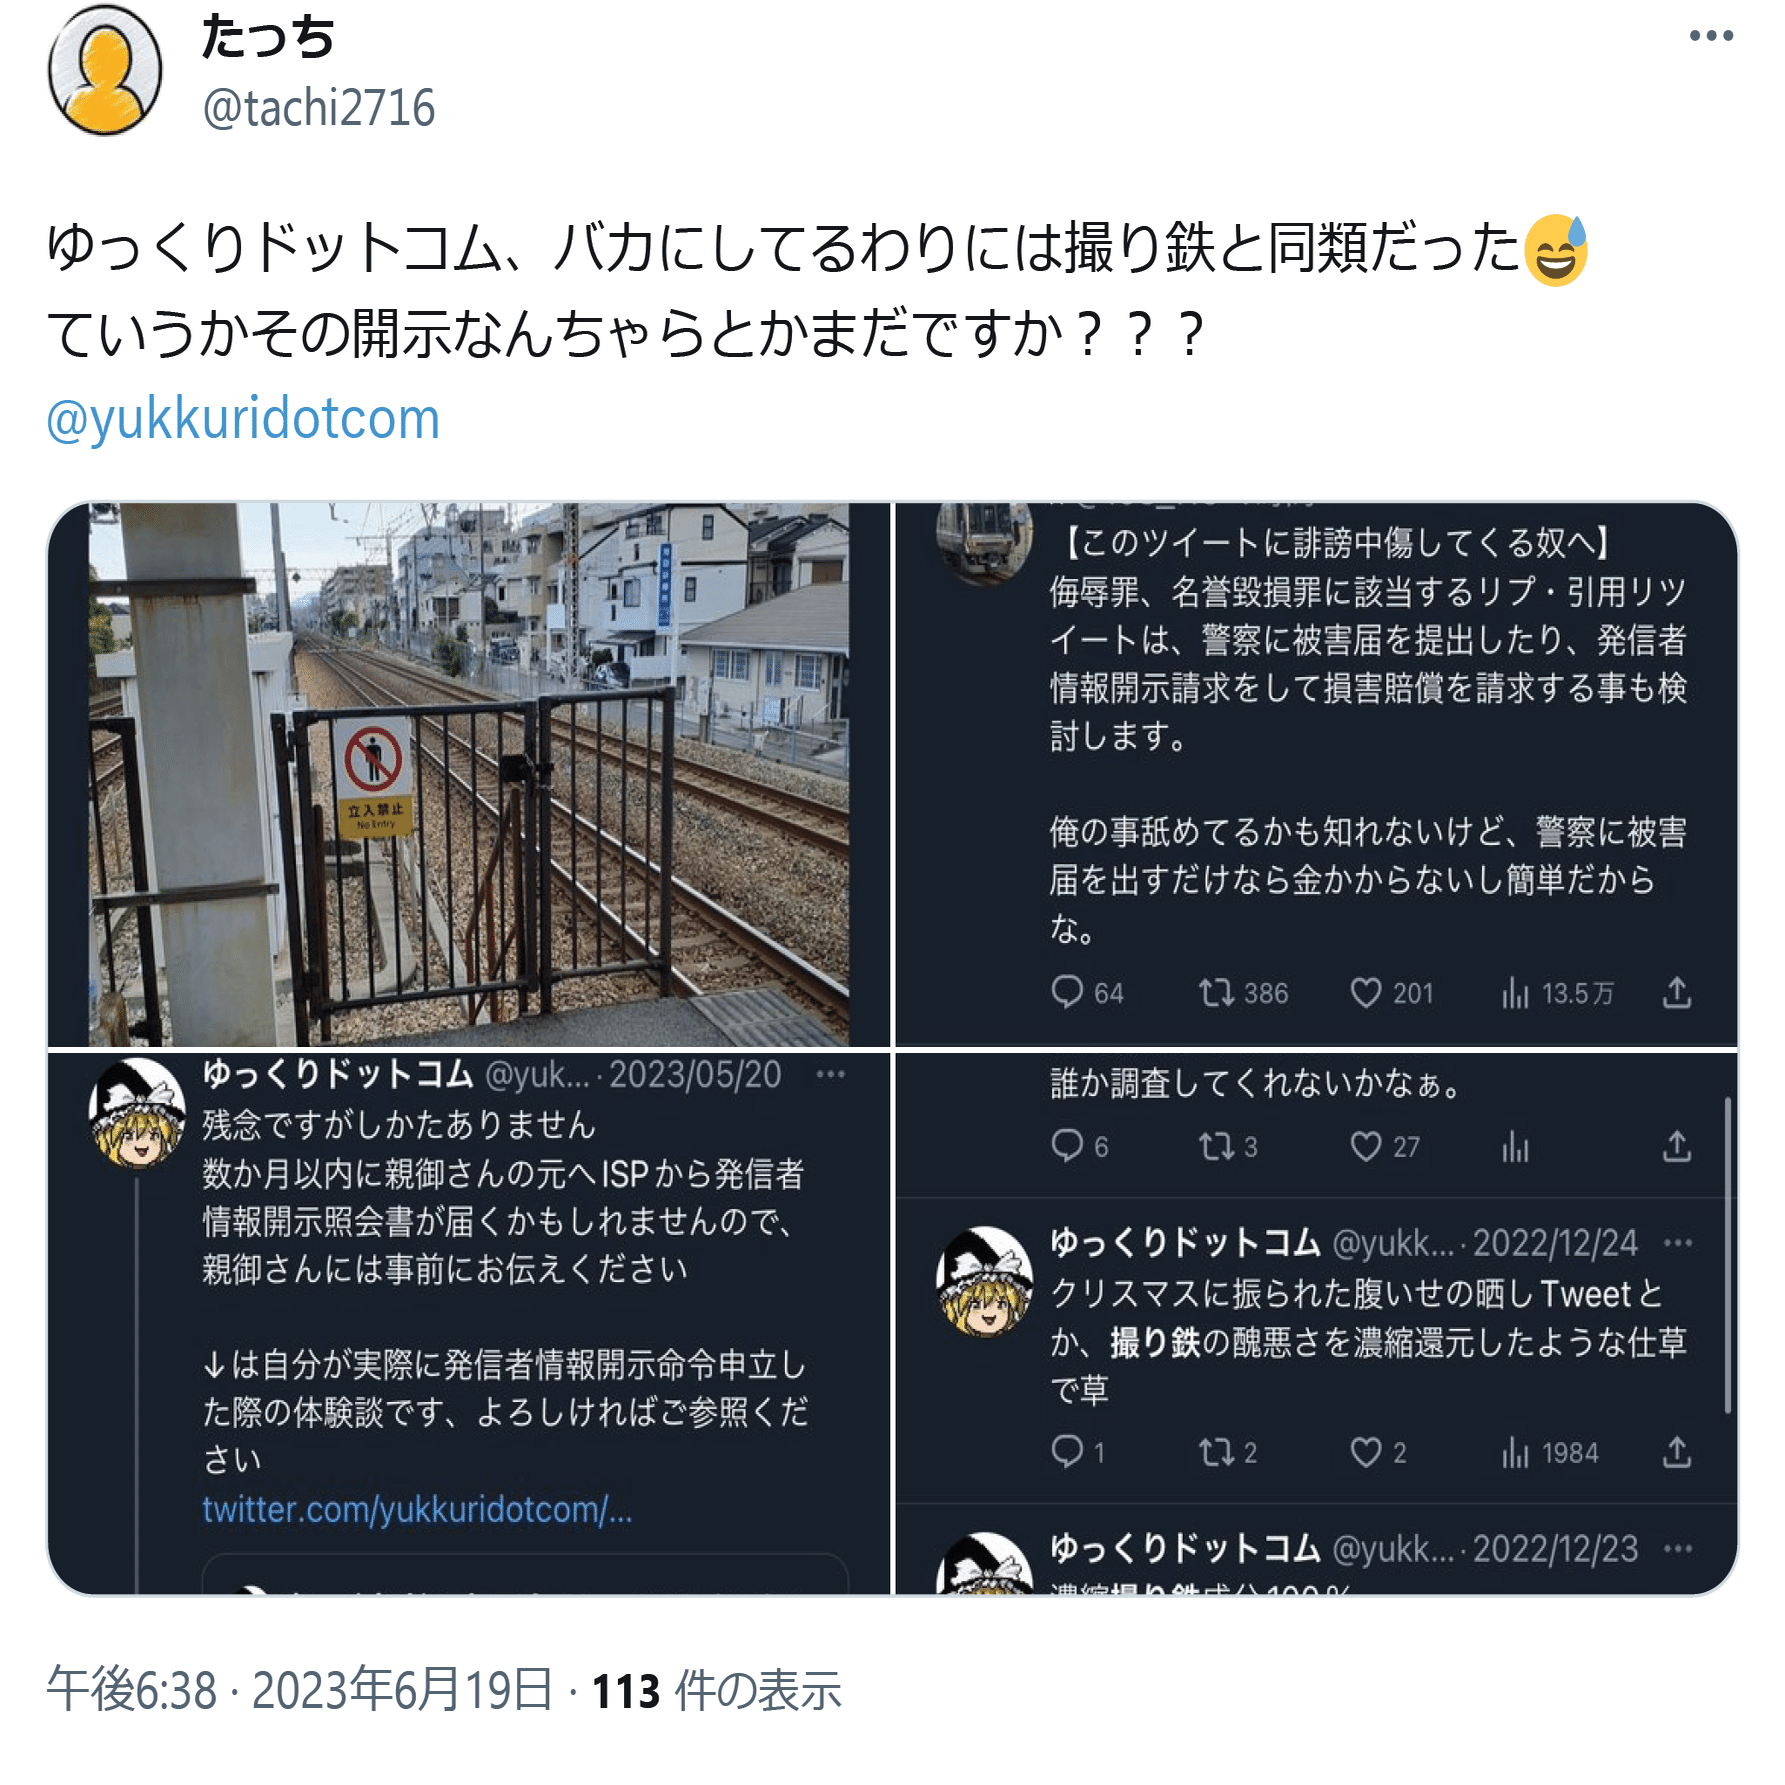
Task: Click the view stats icon showing 13.5万
Action: [1515, 992]
